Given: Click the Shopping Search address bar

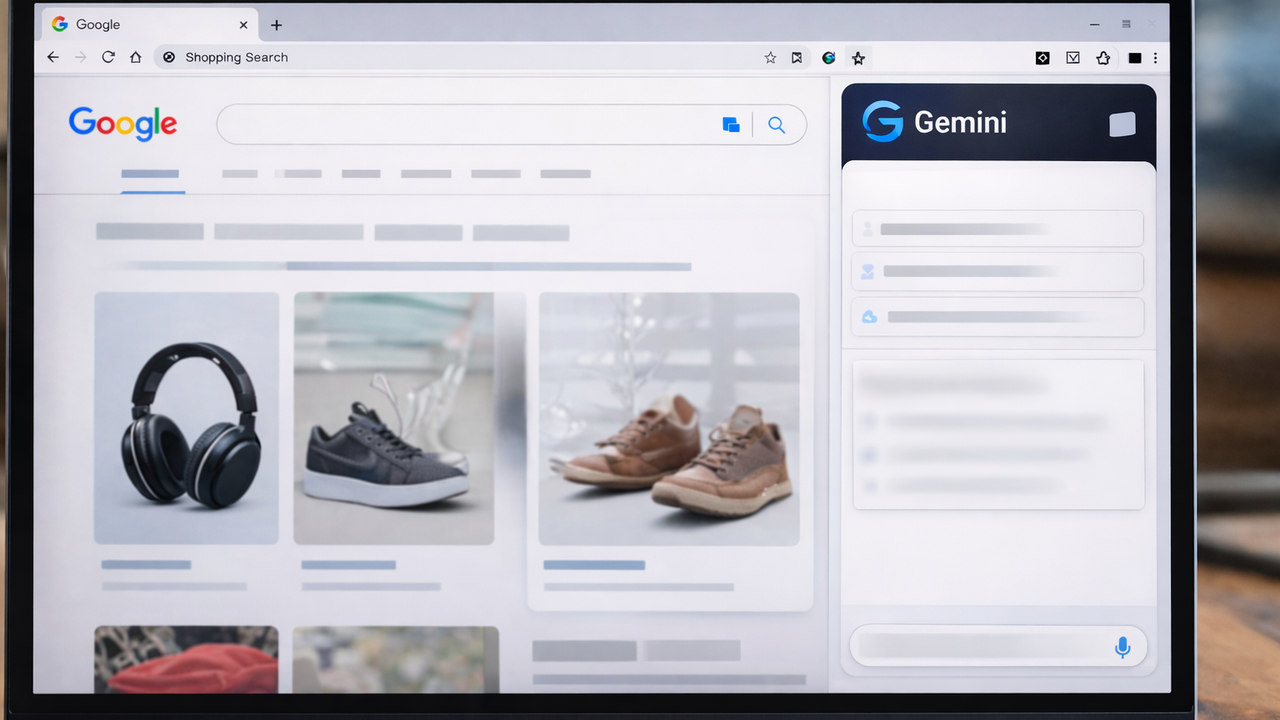Looking at the screenshot, I should [450, 58].
